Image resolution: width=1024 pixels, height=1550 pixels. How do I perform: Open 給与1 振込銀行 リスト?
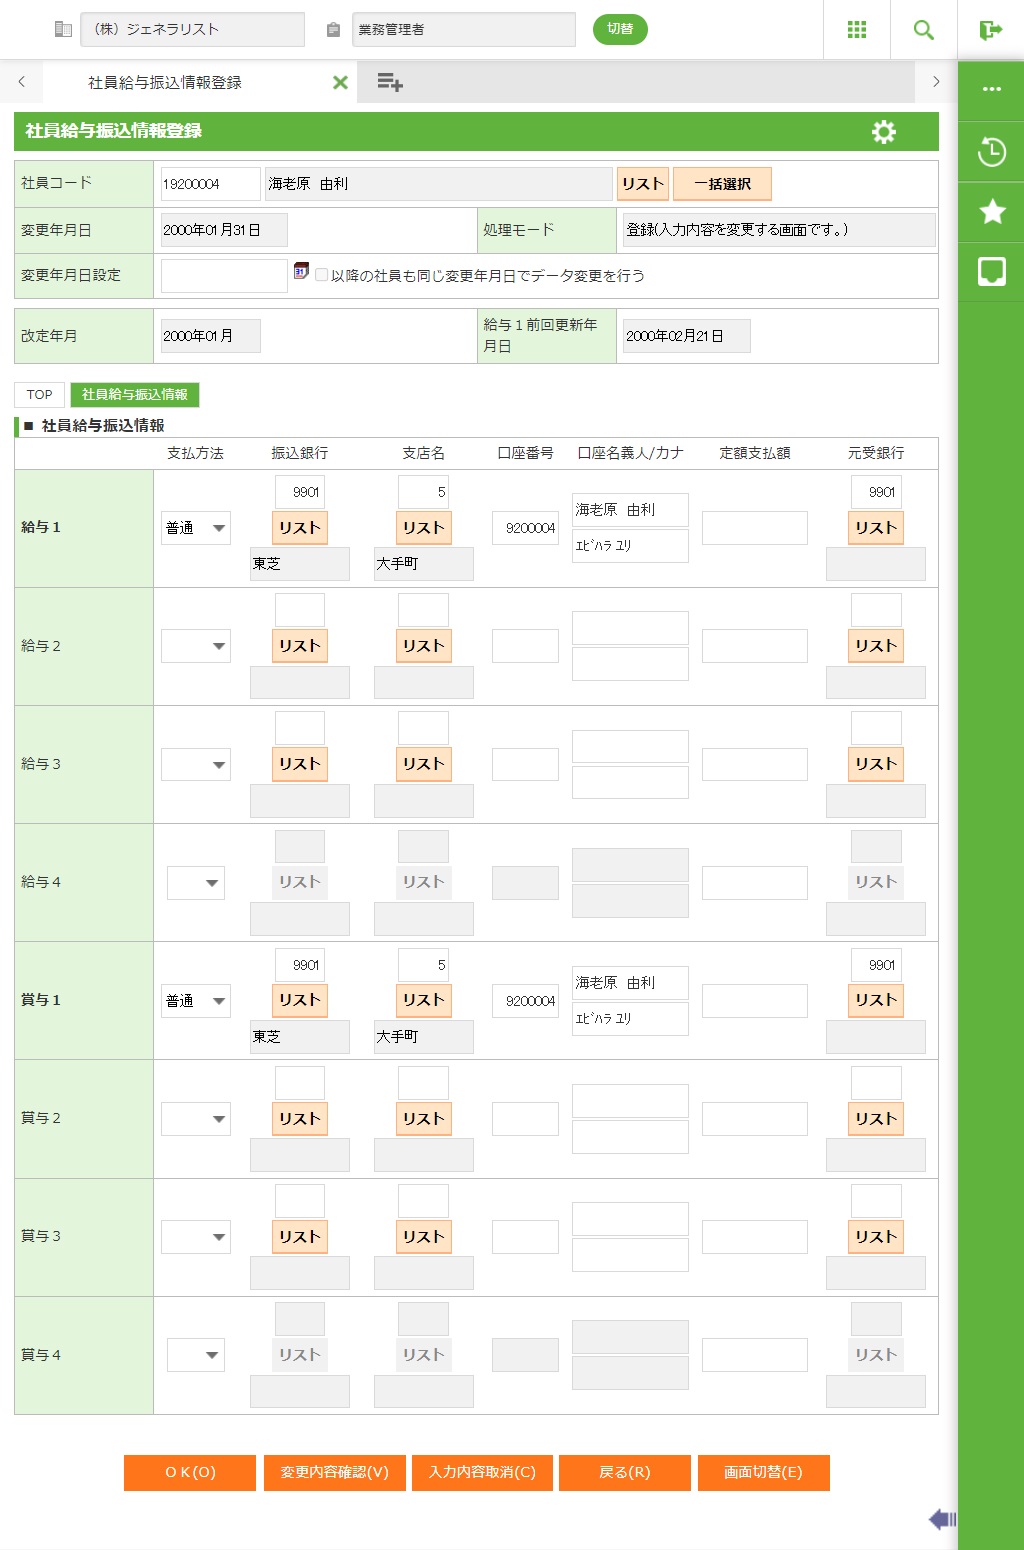coord(300,528)
